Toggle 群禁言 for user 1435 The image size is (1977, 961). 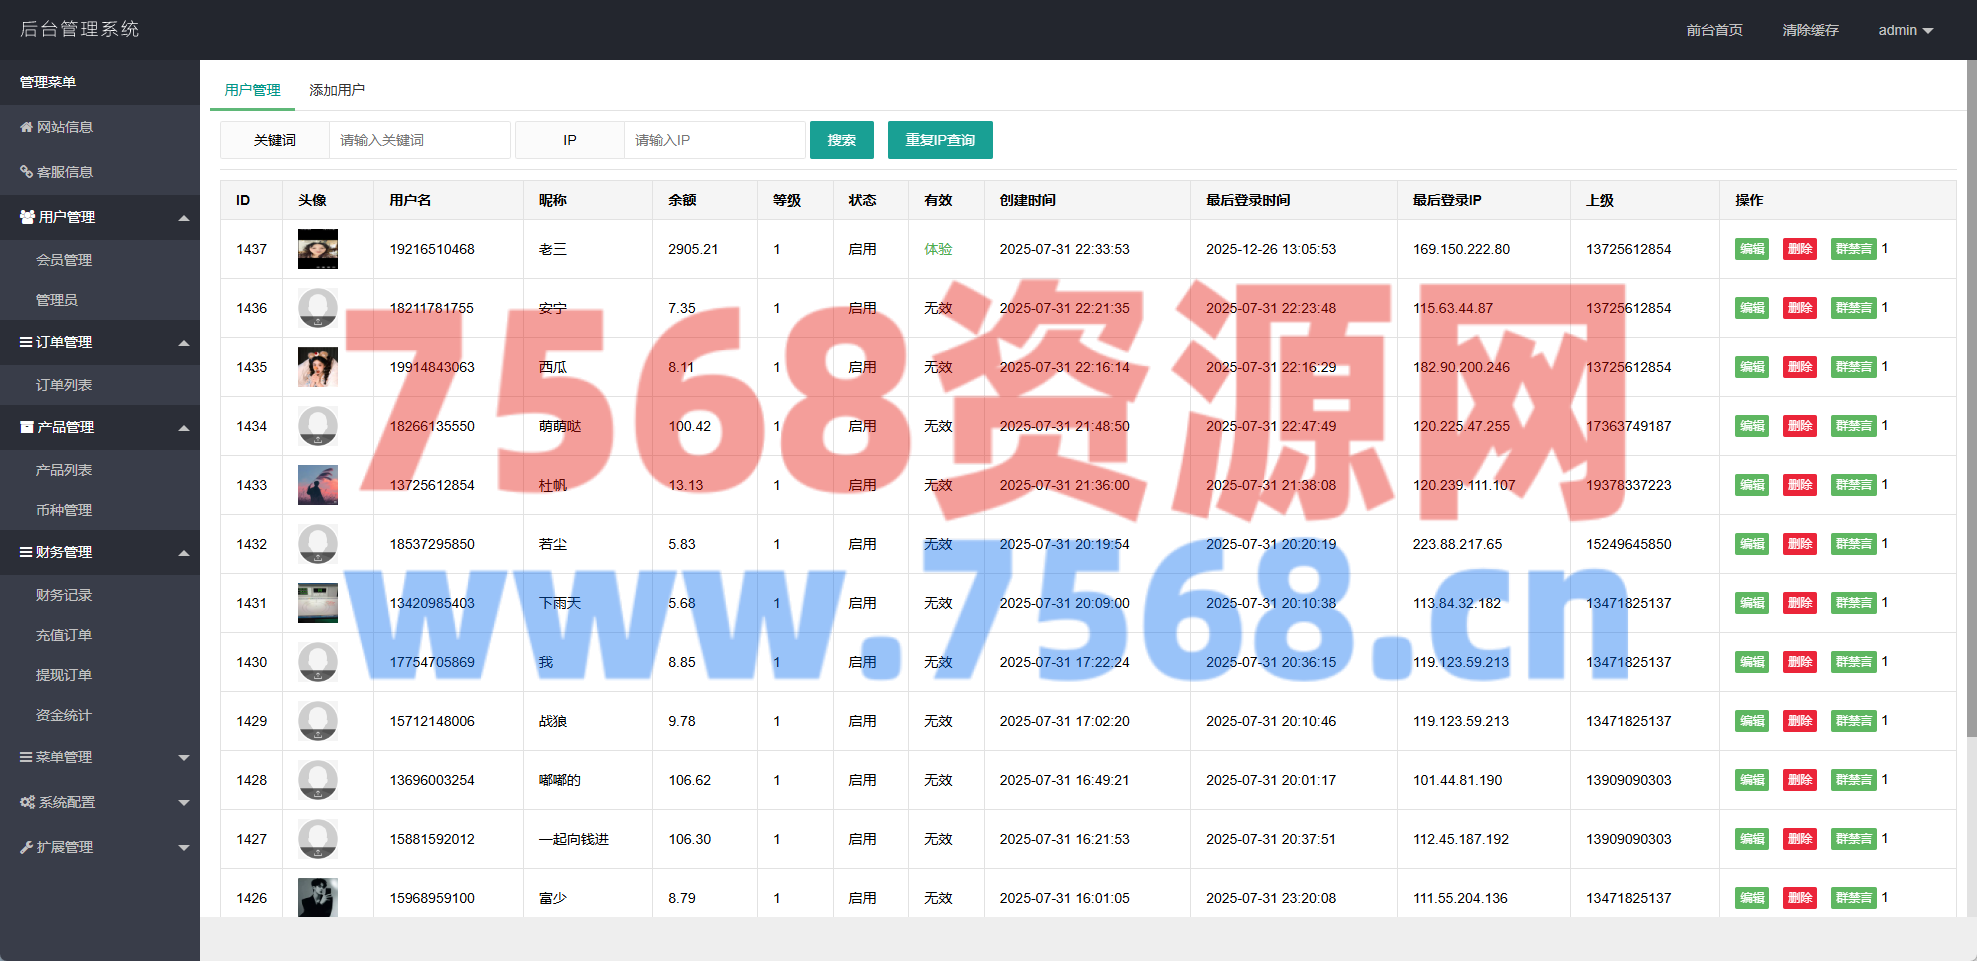(1853, 367)
